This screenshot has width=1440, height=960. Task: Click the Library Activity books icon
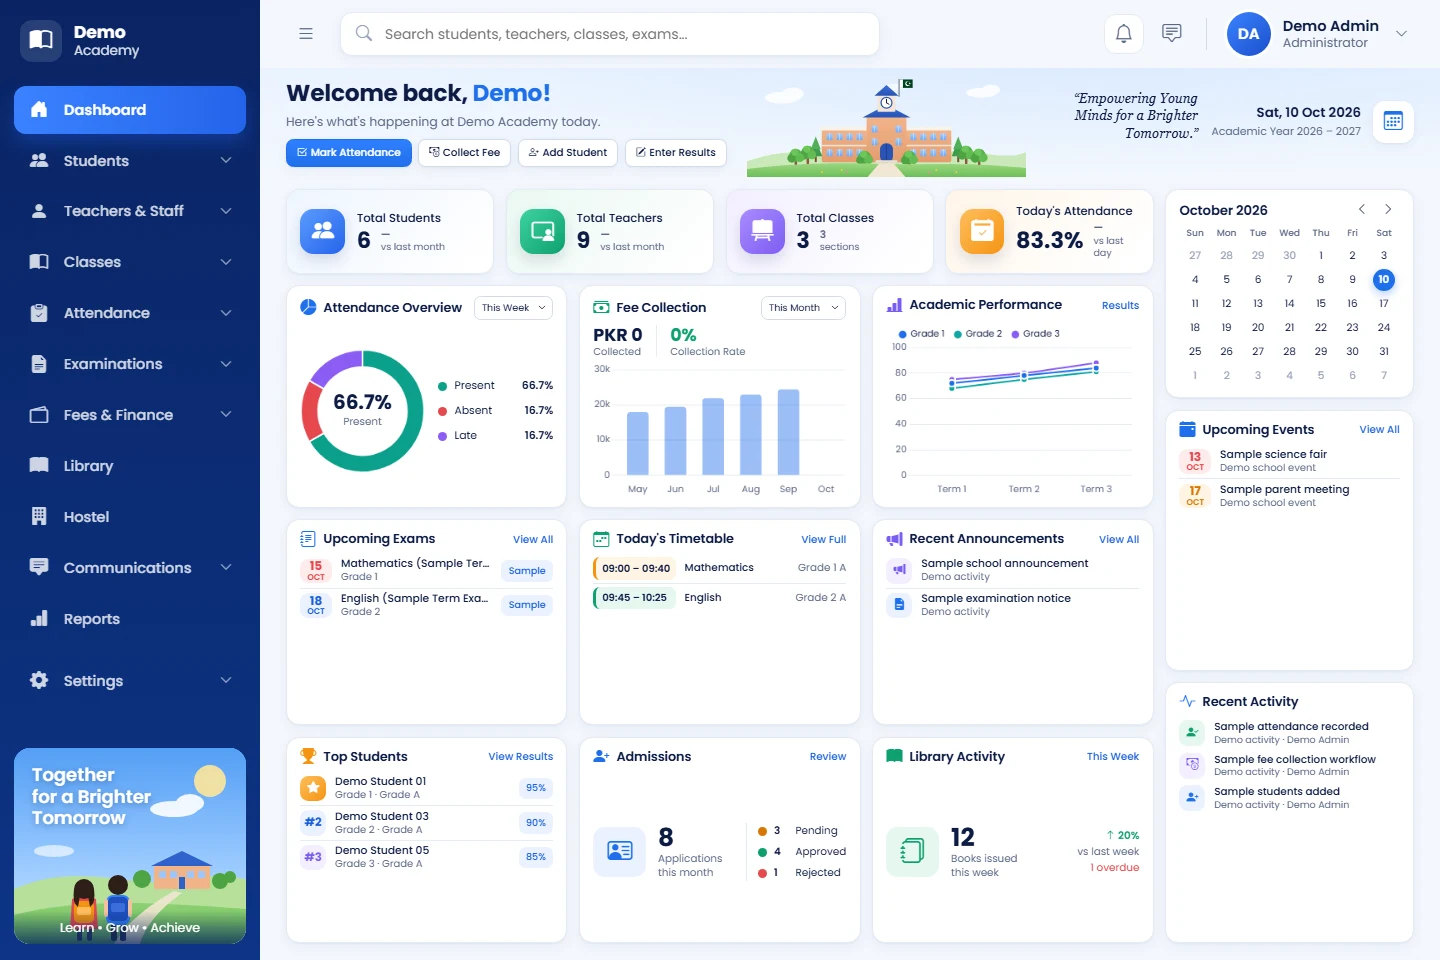point(912,851)
